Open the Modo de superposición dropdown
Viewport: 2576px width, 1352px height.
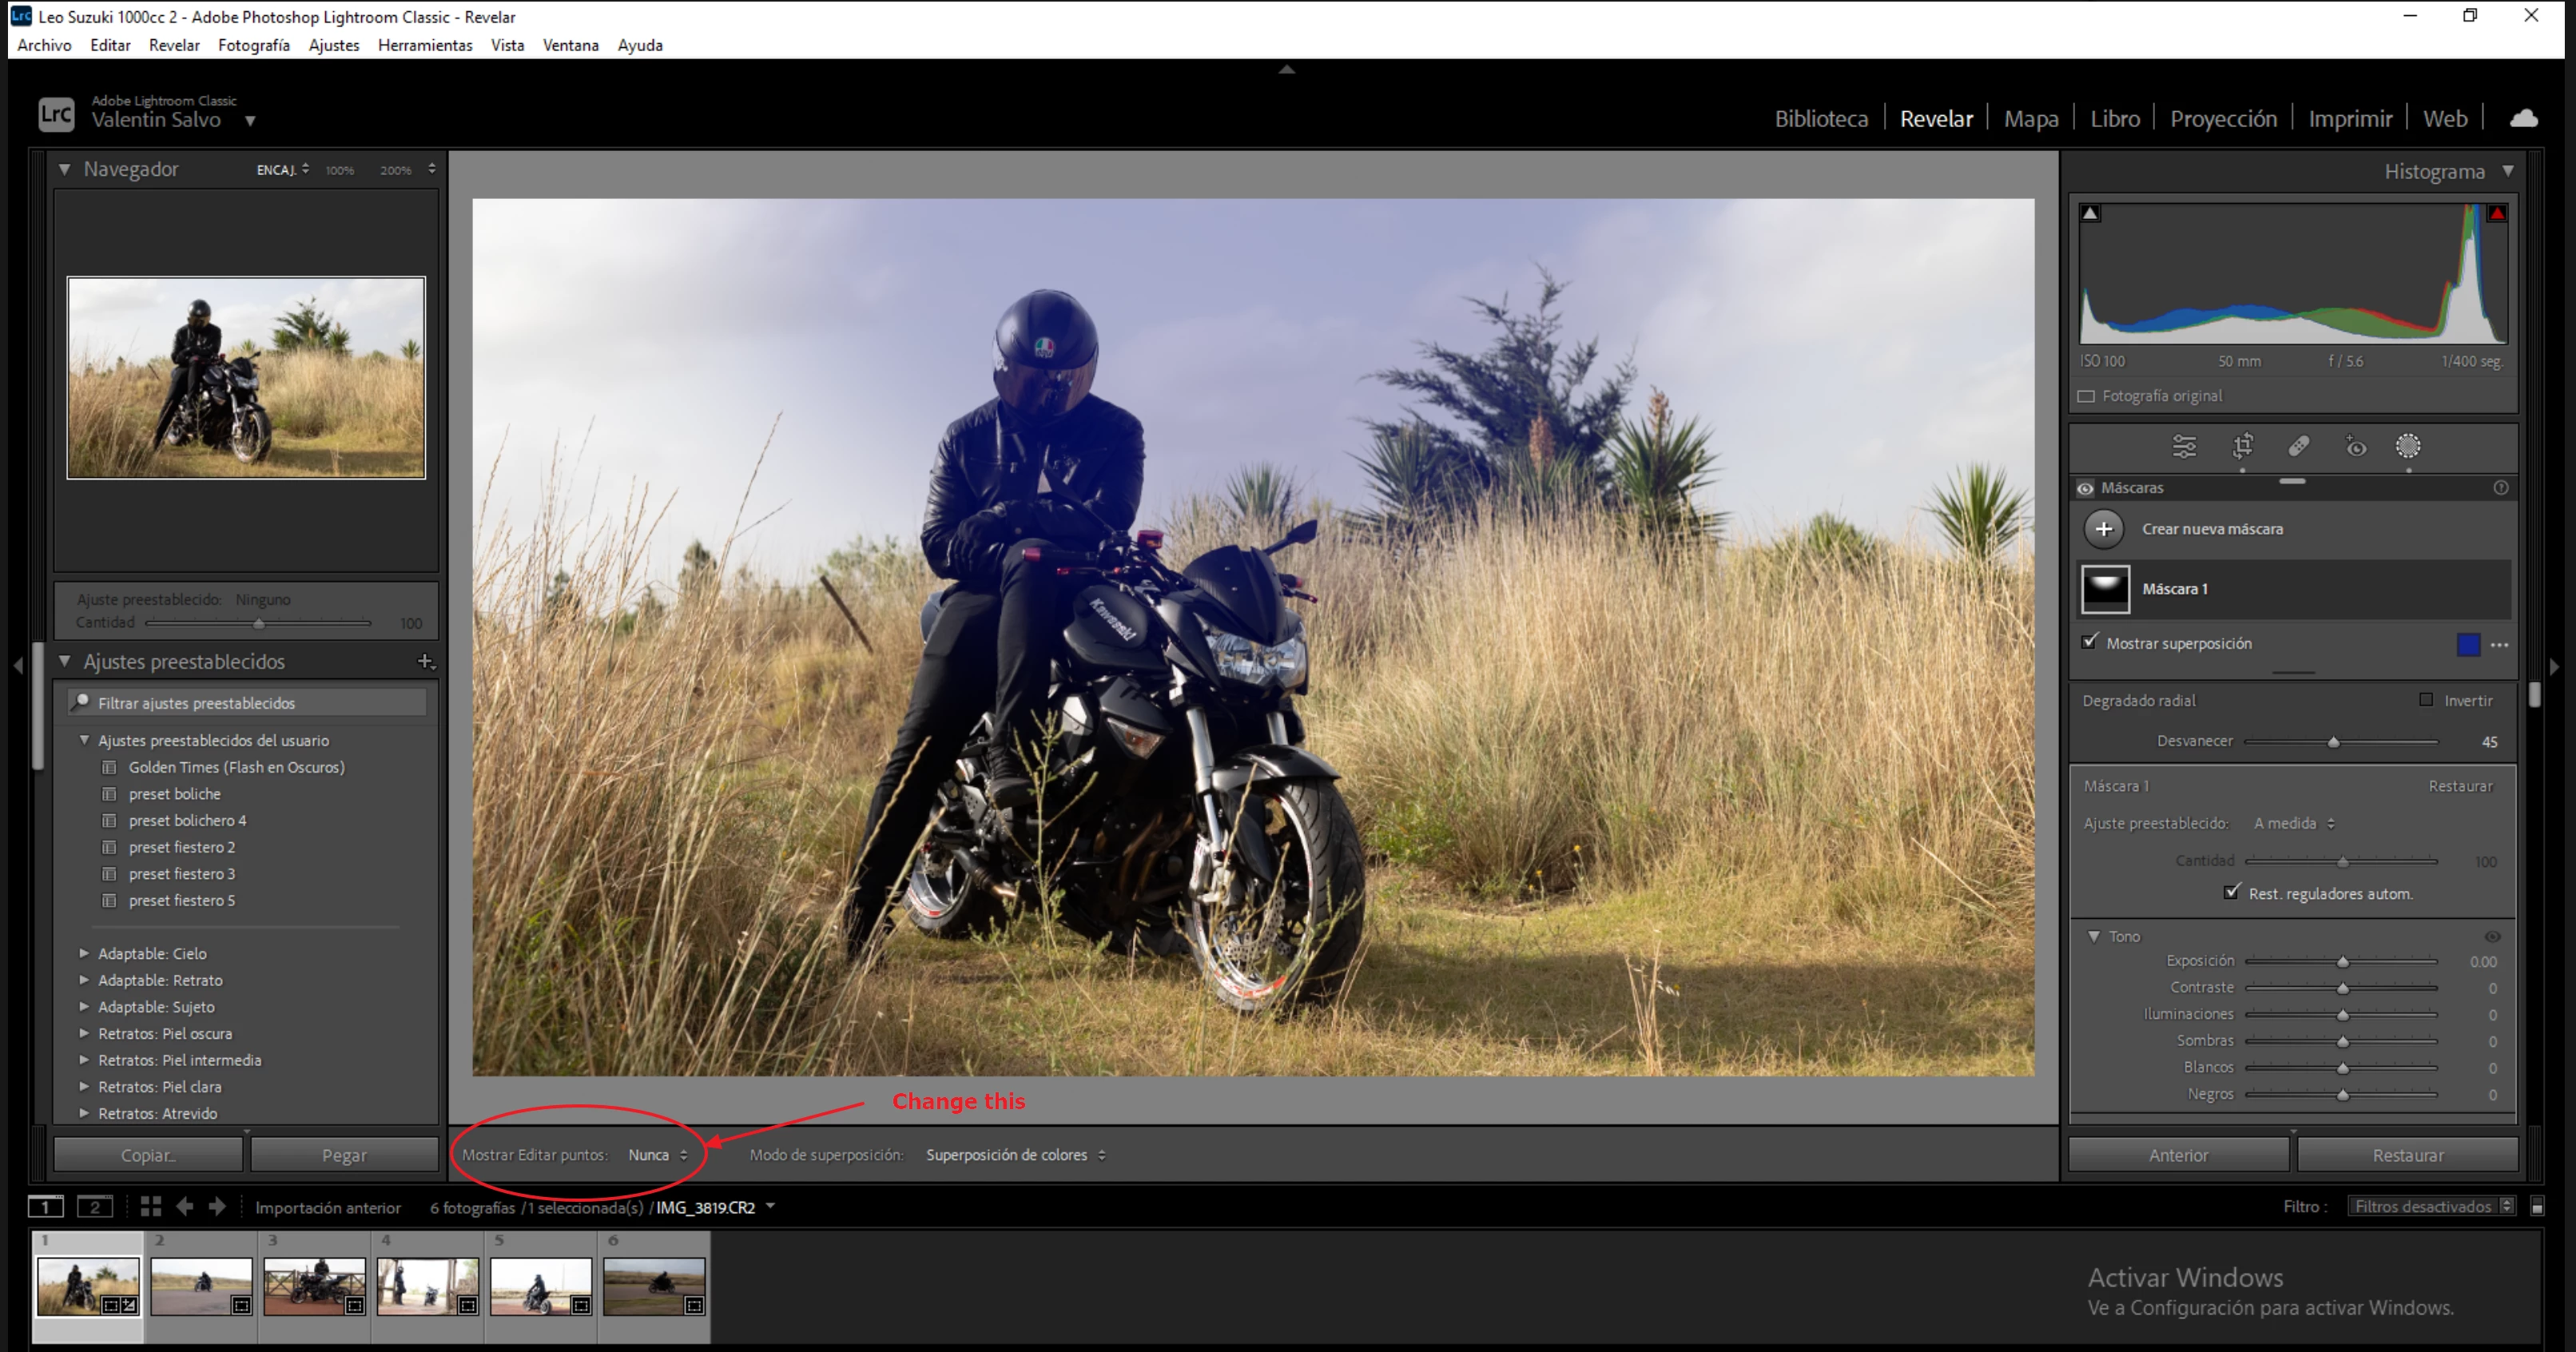click(1015, 1155)
